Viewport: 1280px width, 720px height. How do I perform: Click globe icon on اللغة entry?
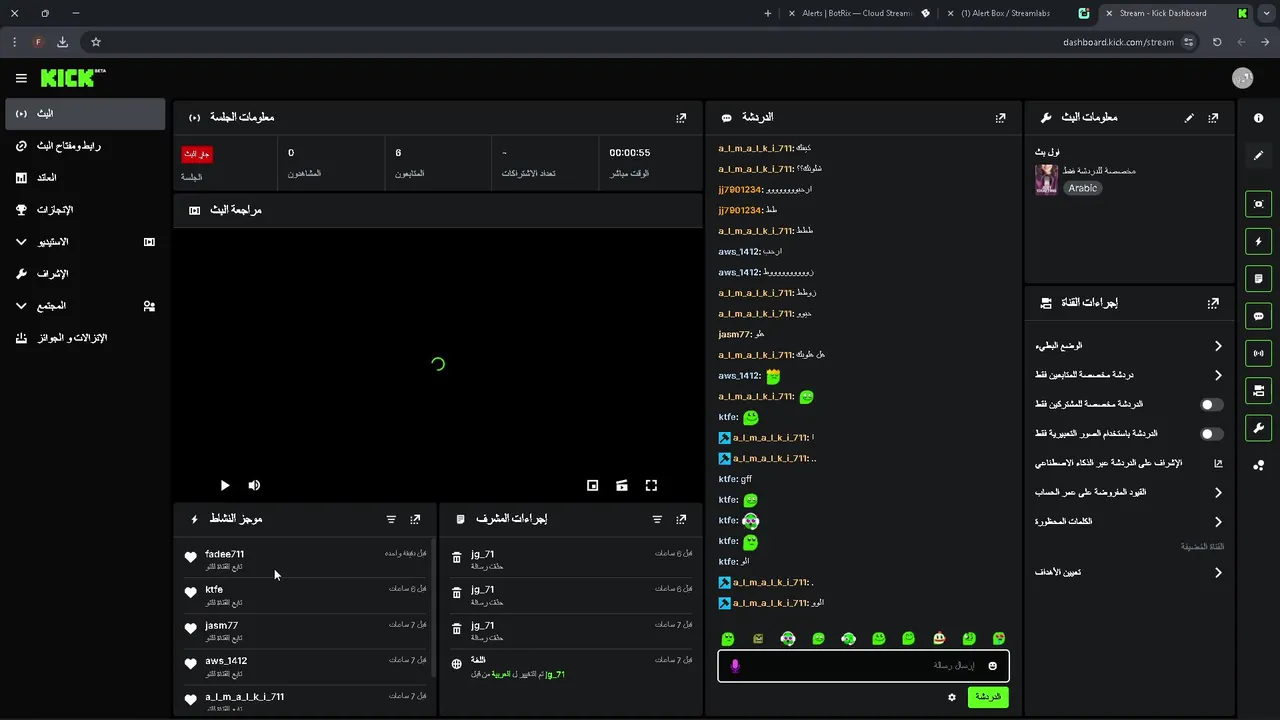(x=457, y=664)
